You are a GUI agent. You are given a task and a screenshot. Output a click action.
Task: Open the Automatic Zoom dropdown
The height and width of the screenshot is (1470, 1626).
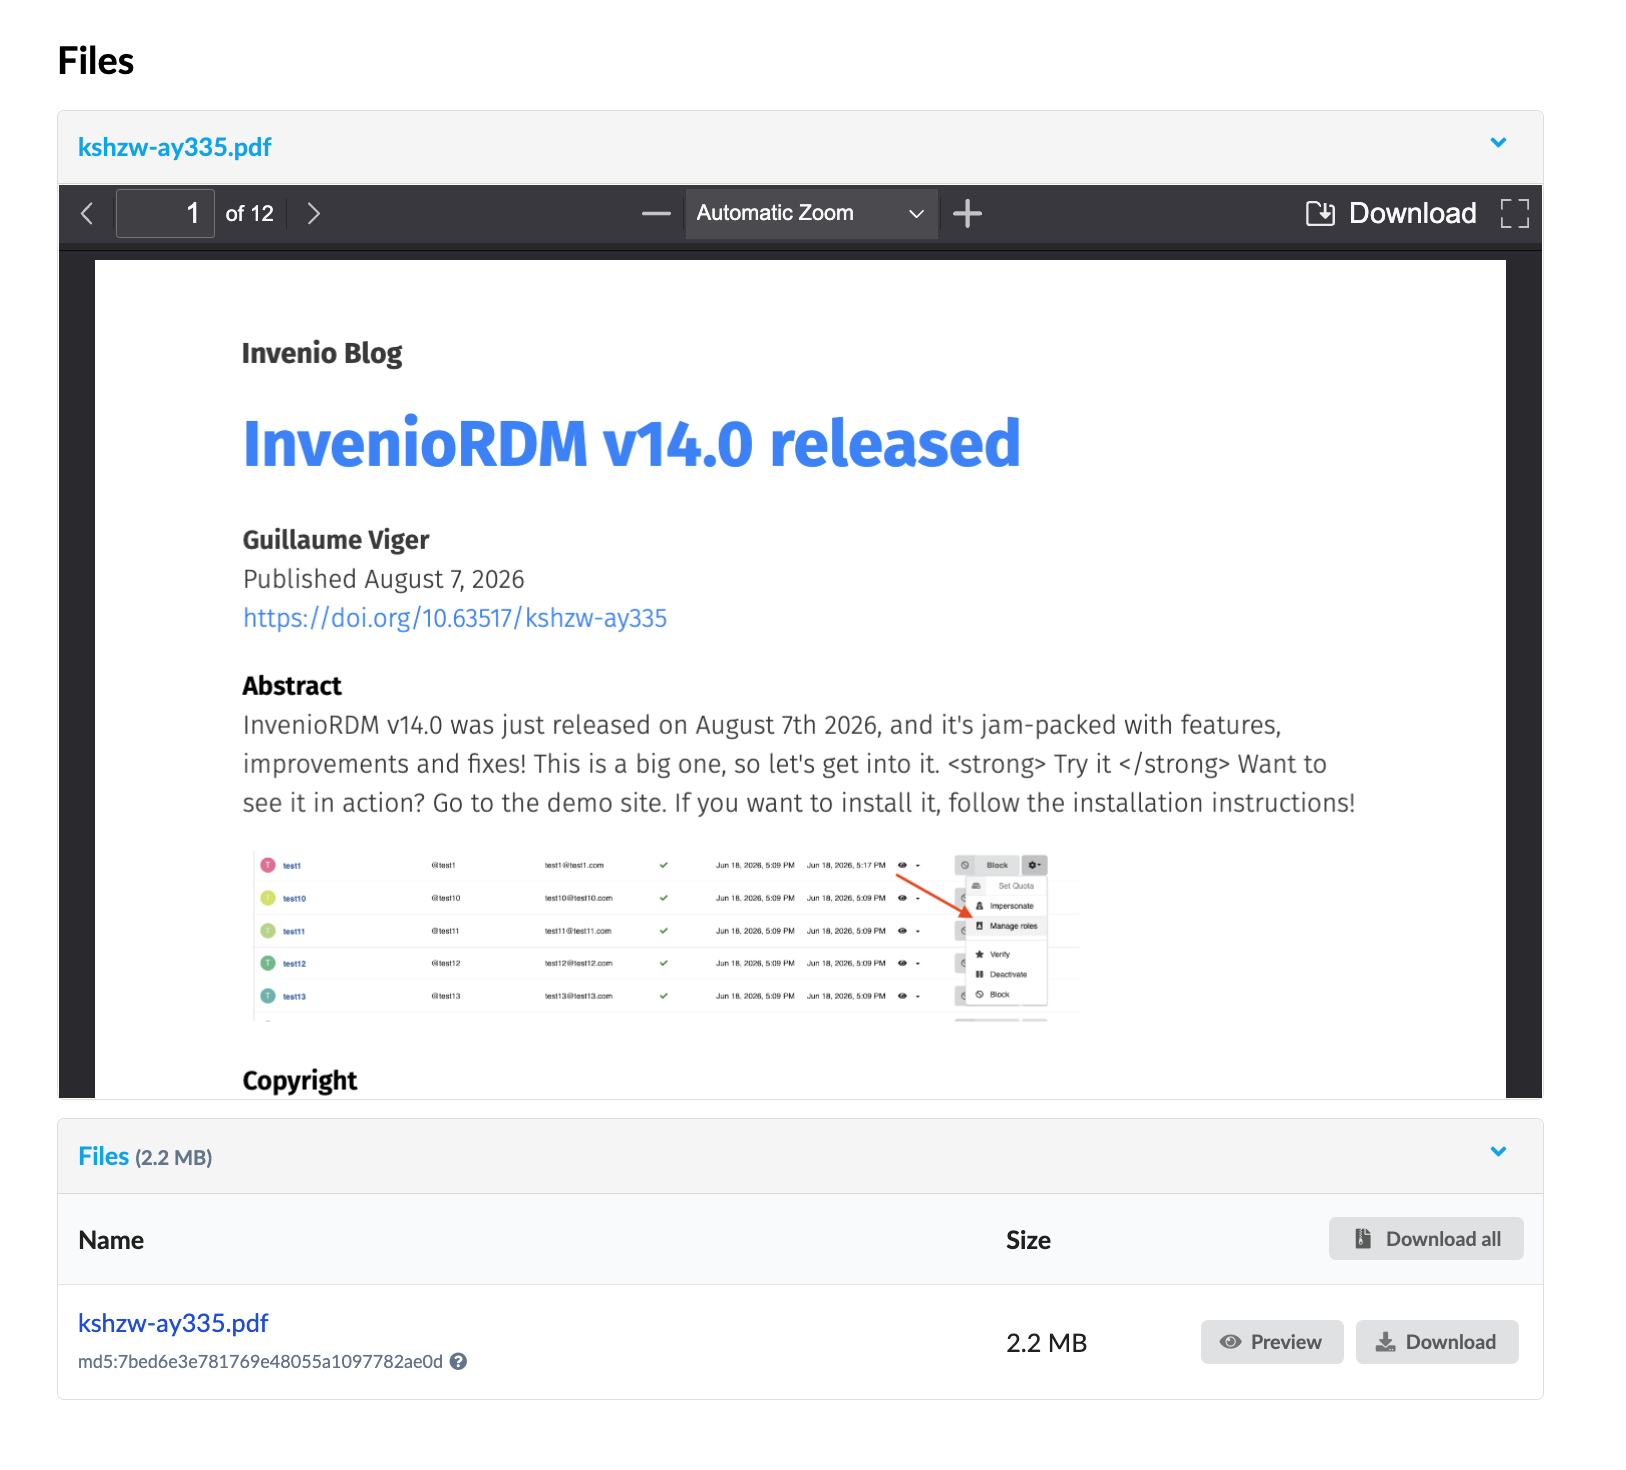811,213
